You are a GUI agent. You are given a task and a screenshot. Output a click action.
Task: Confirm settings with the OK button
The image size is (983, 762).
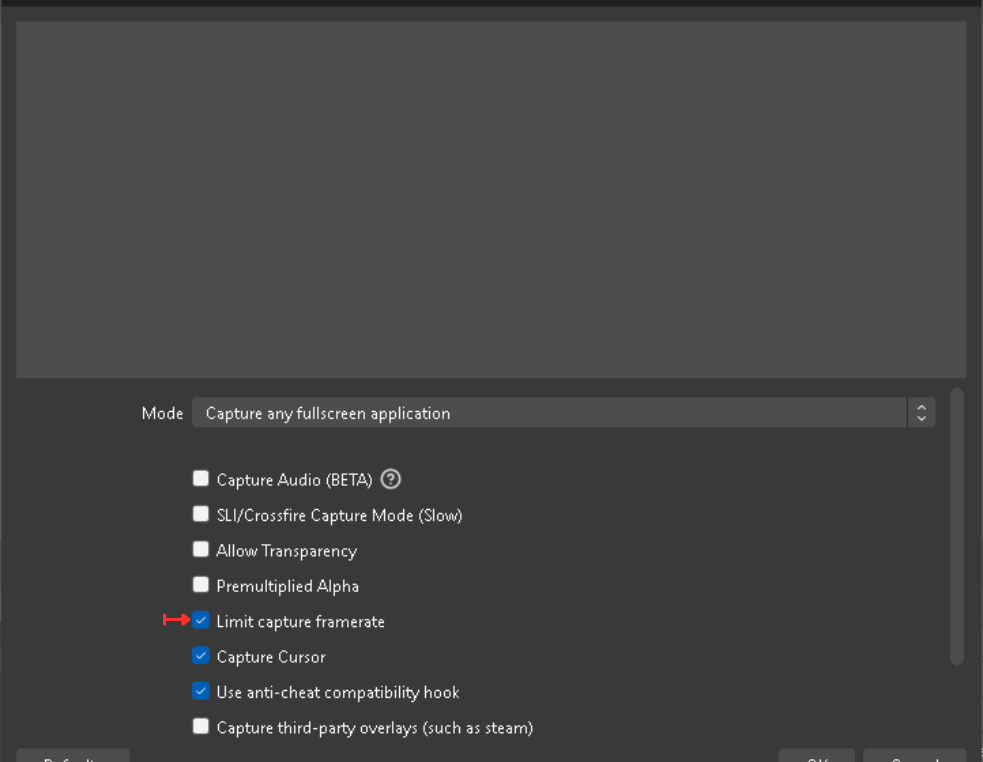click(816, 755)
